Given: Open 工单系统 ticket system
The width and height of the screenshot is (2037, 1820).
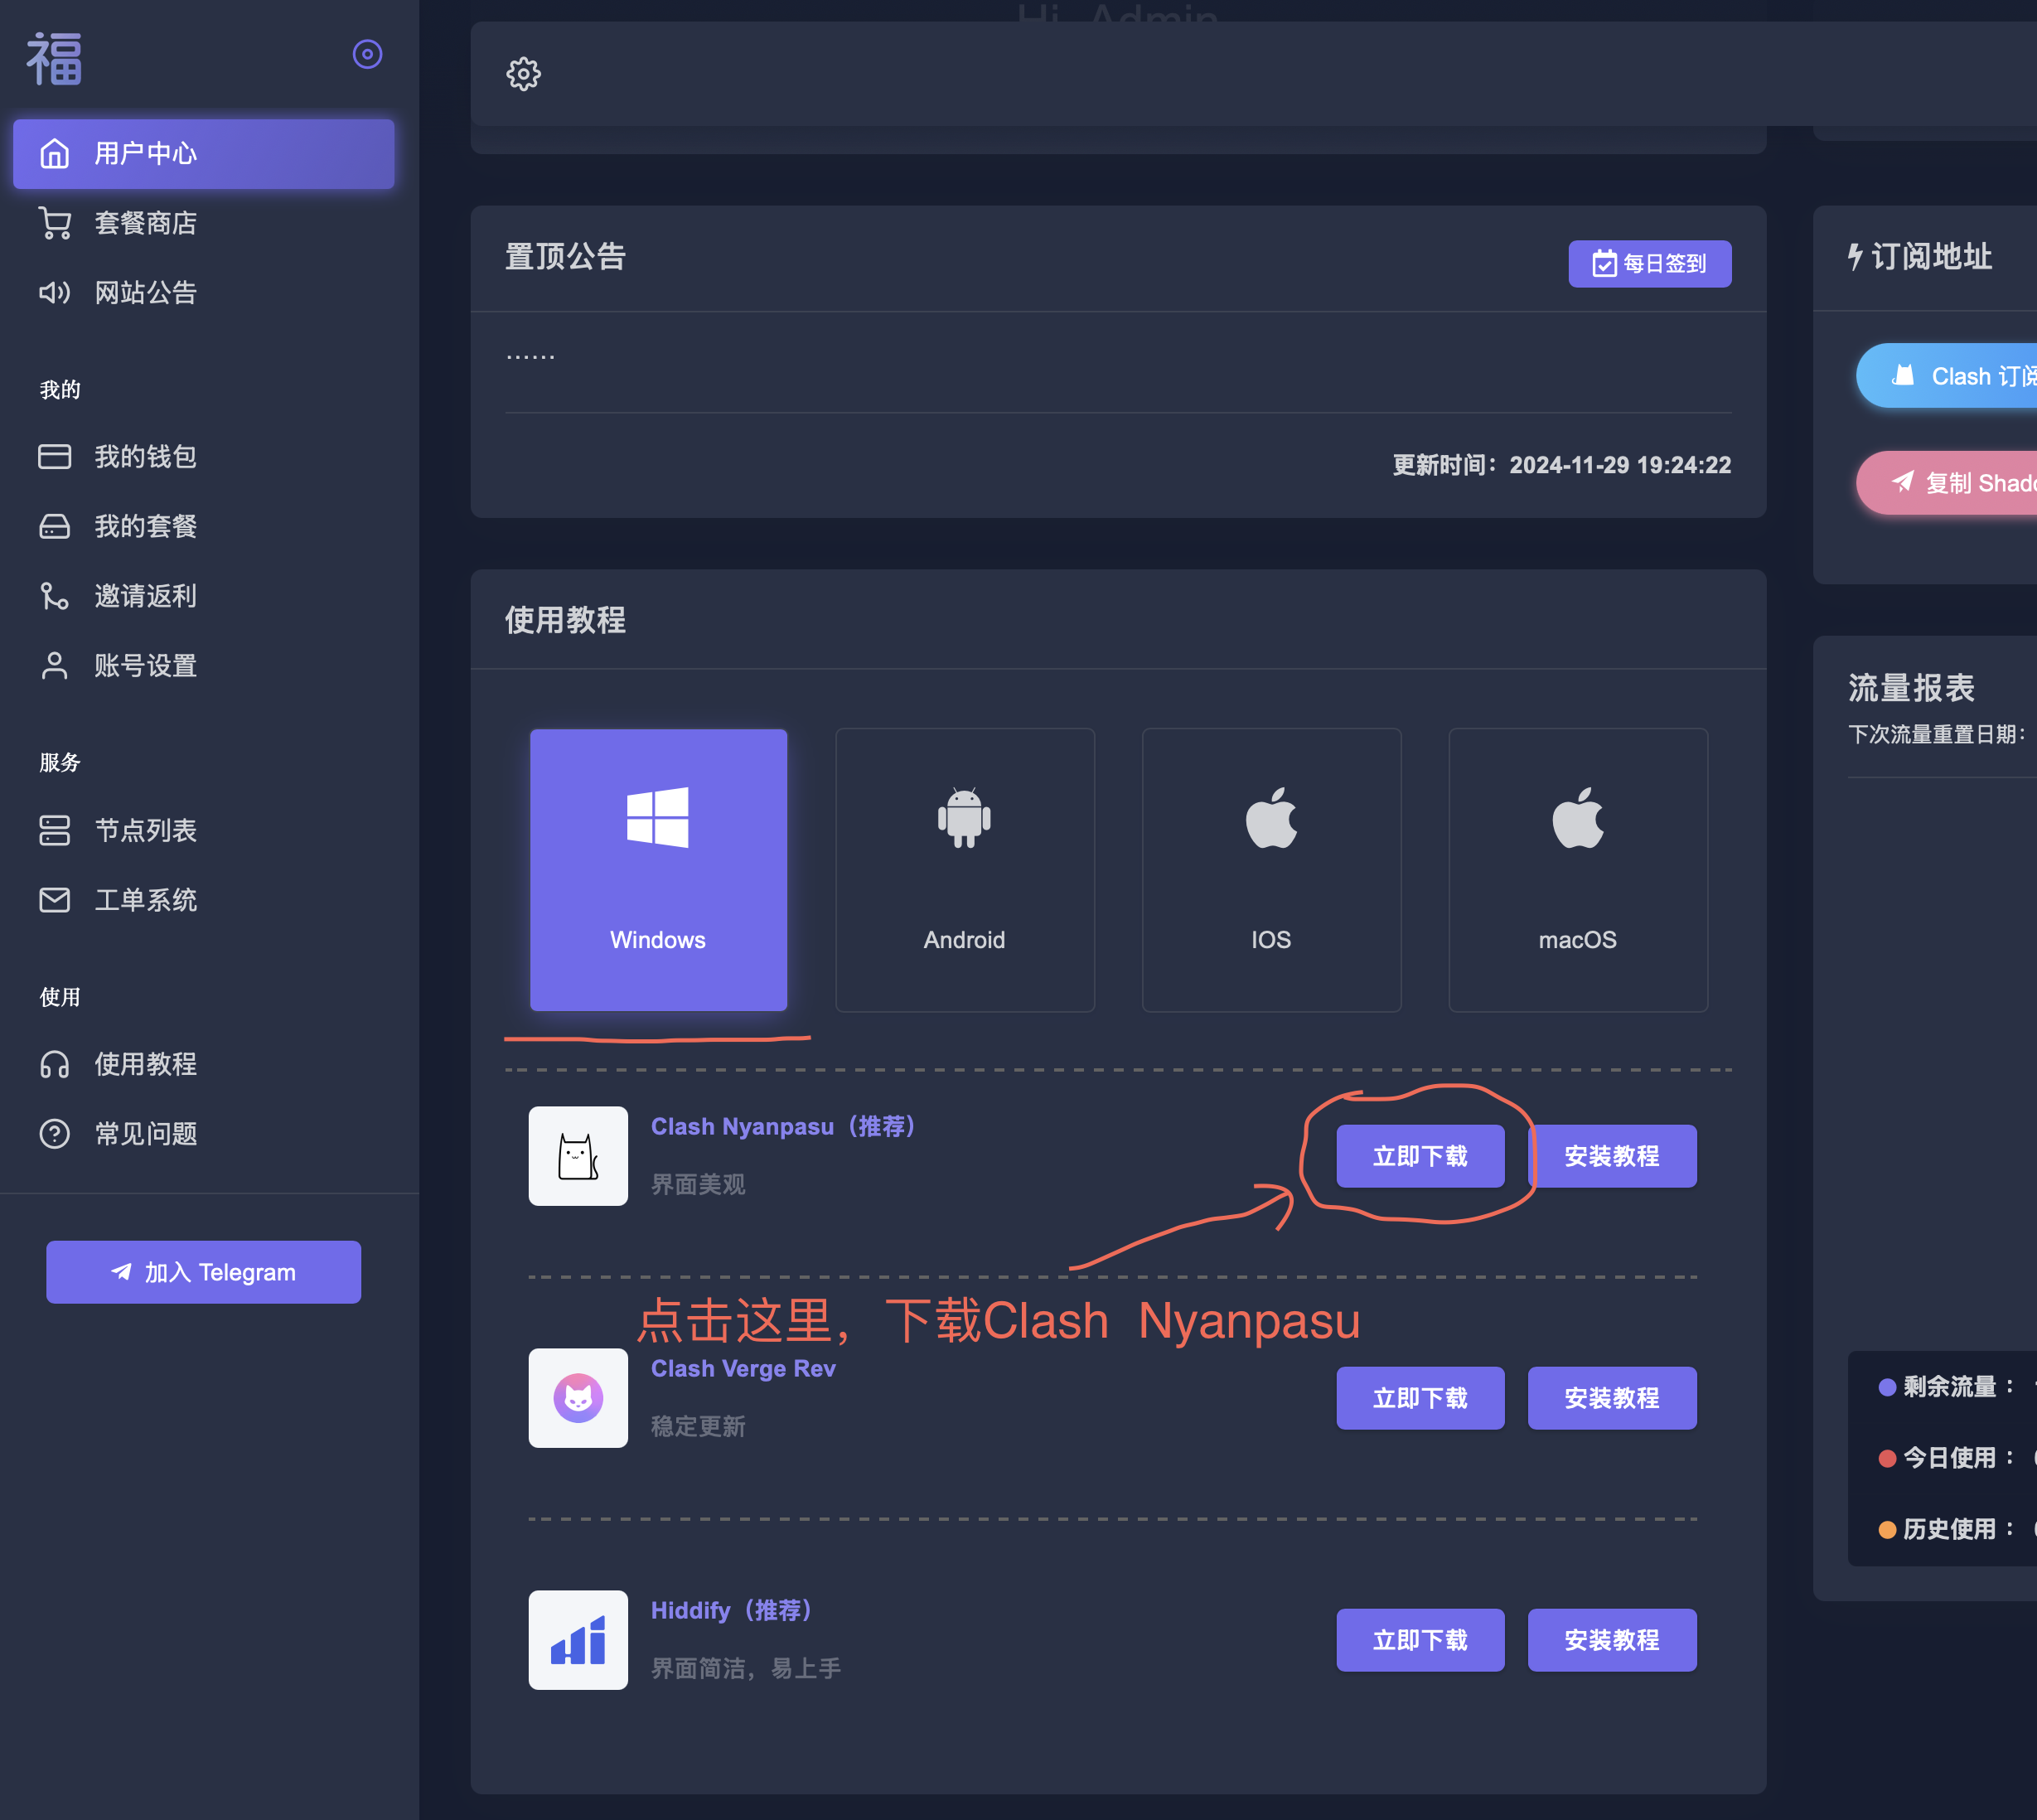Looking at the screenshot, I should pos(145,900).
